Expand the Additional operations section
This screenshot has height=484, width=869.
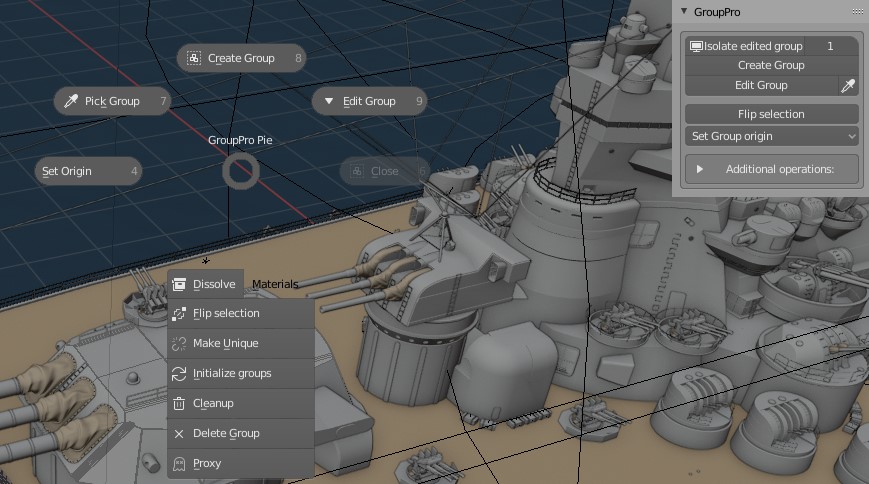point(771,169)
